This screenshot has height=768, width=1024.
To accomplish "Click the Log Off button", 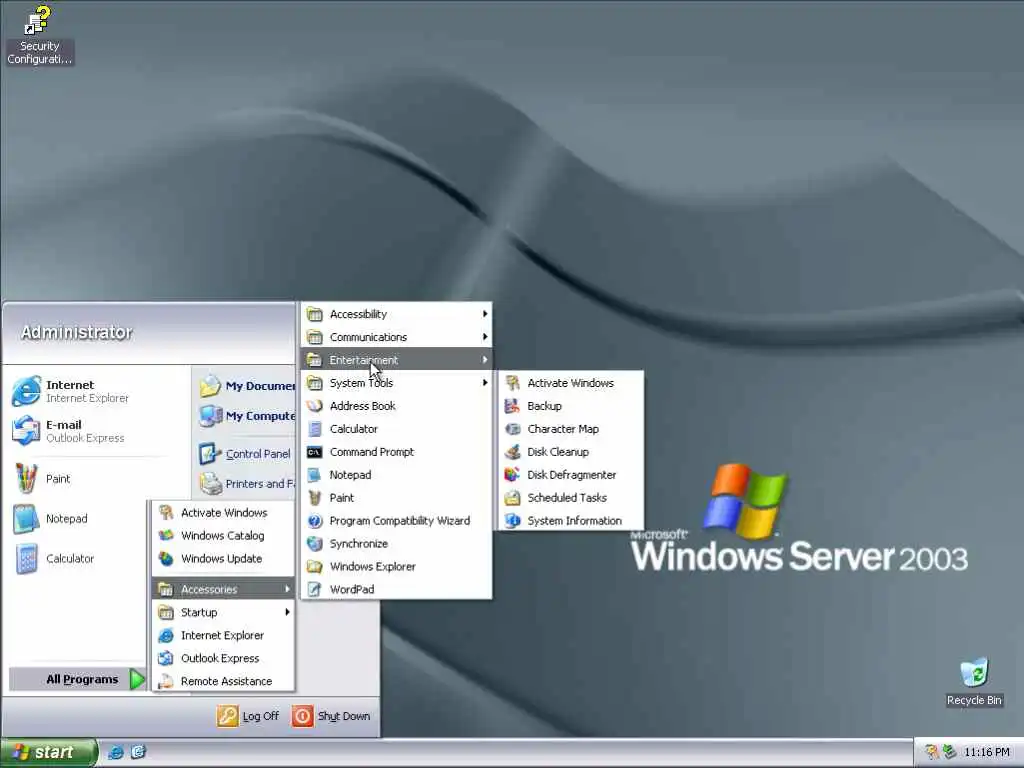I will point(248,716).
